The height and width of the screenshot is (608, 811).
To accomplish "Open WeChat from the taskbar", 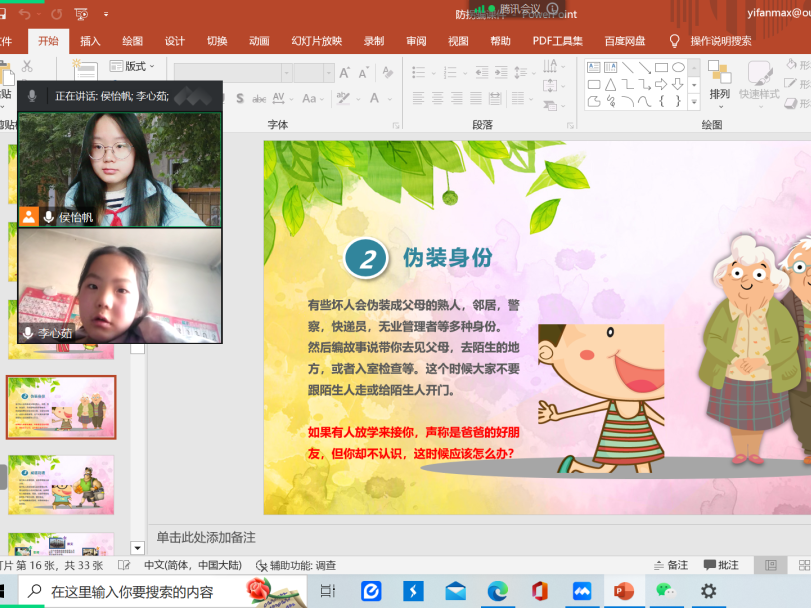I will [x=666, y=591].
